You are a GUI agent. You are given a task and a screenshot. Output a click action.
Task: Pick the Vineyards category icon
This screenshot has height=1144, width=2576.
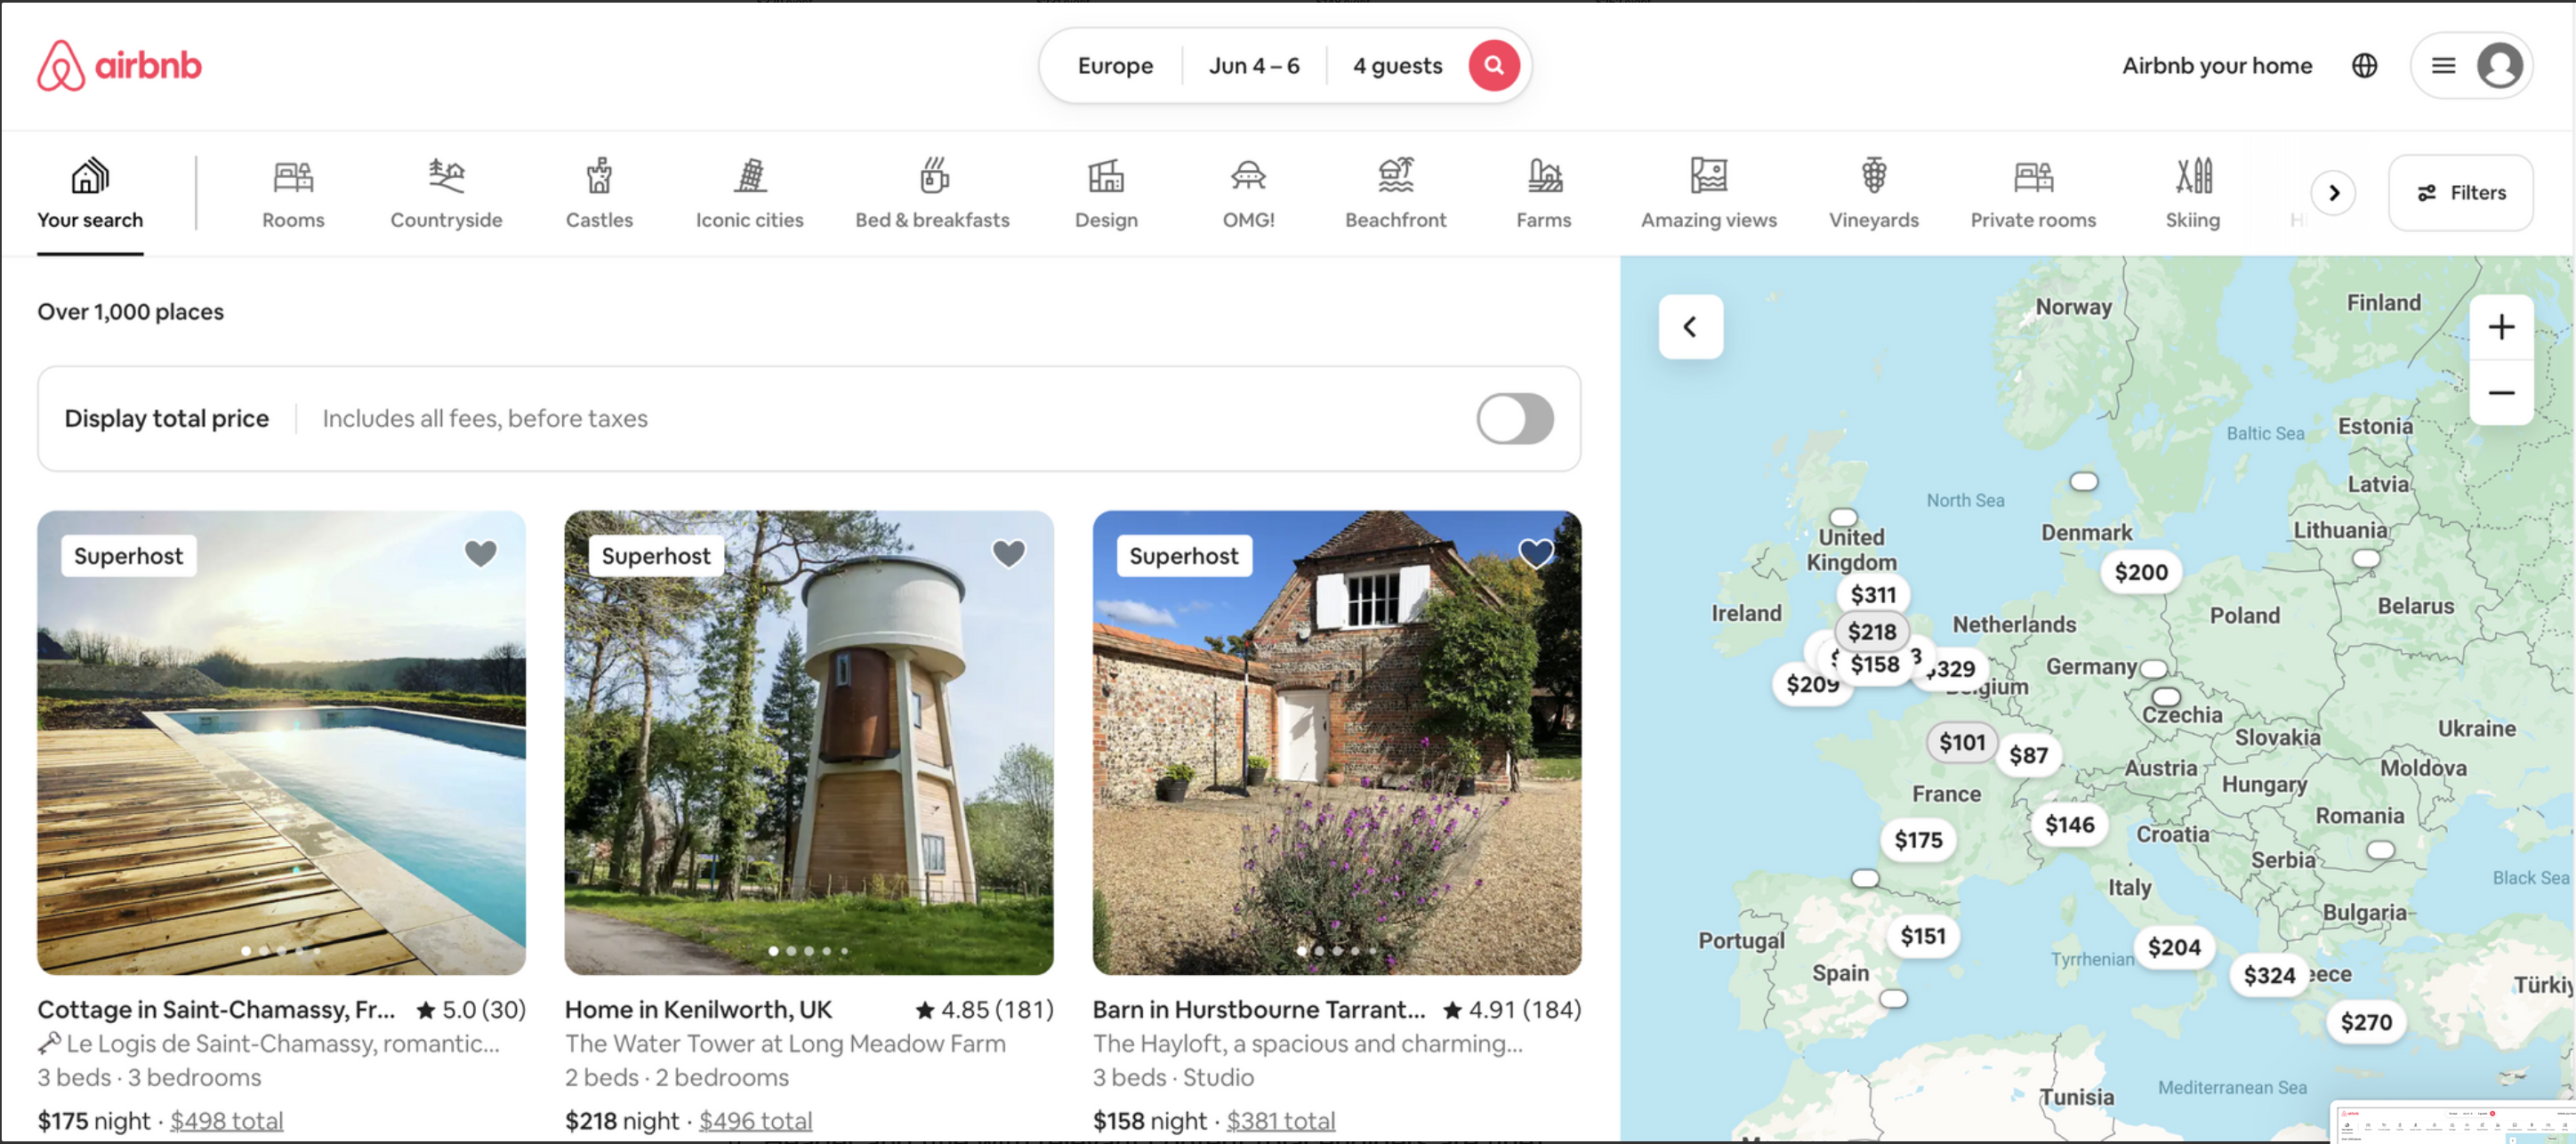click(1873, 177)
